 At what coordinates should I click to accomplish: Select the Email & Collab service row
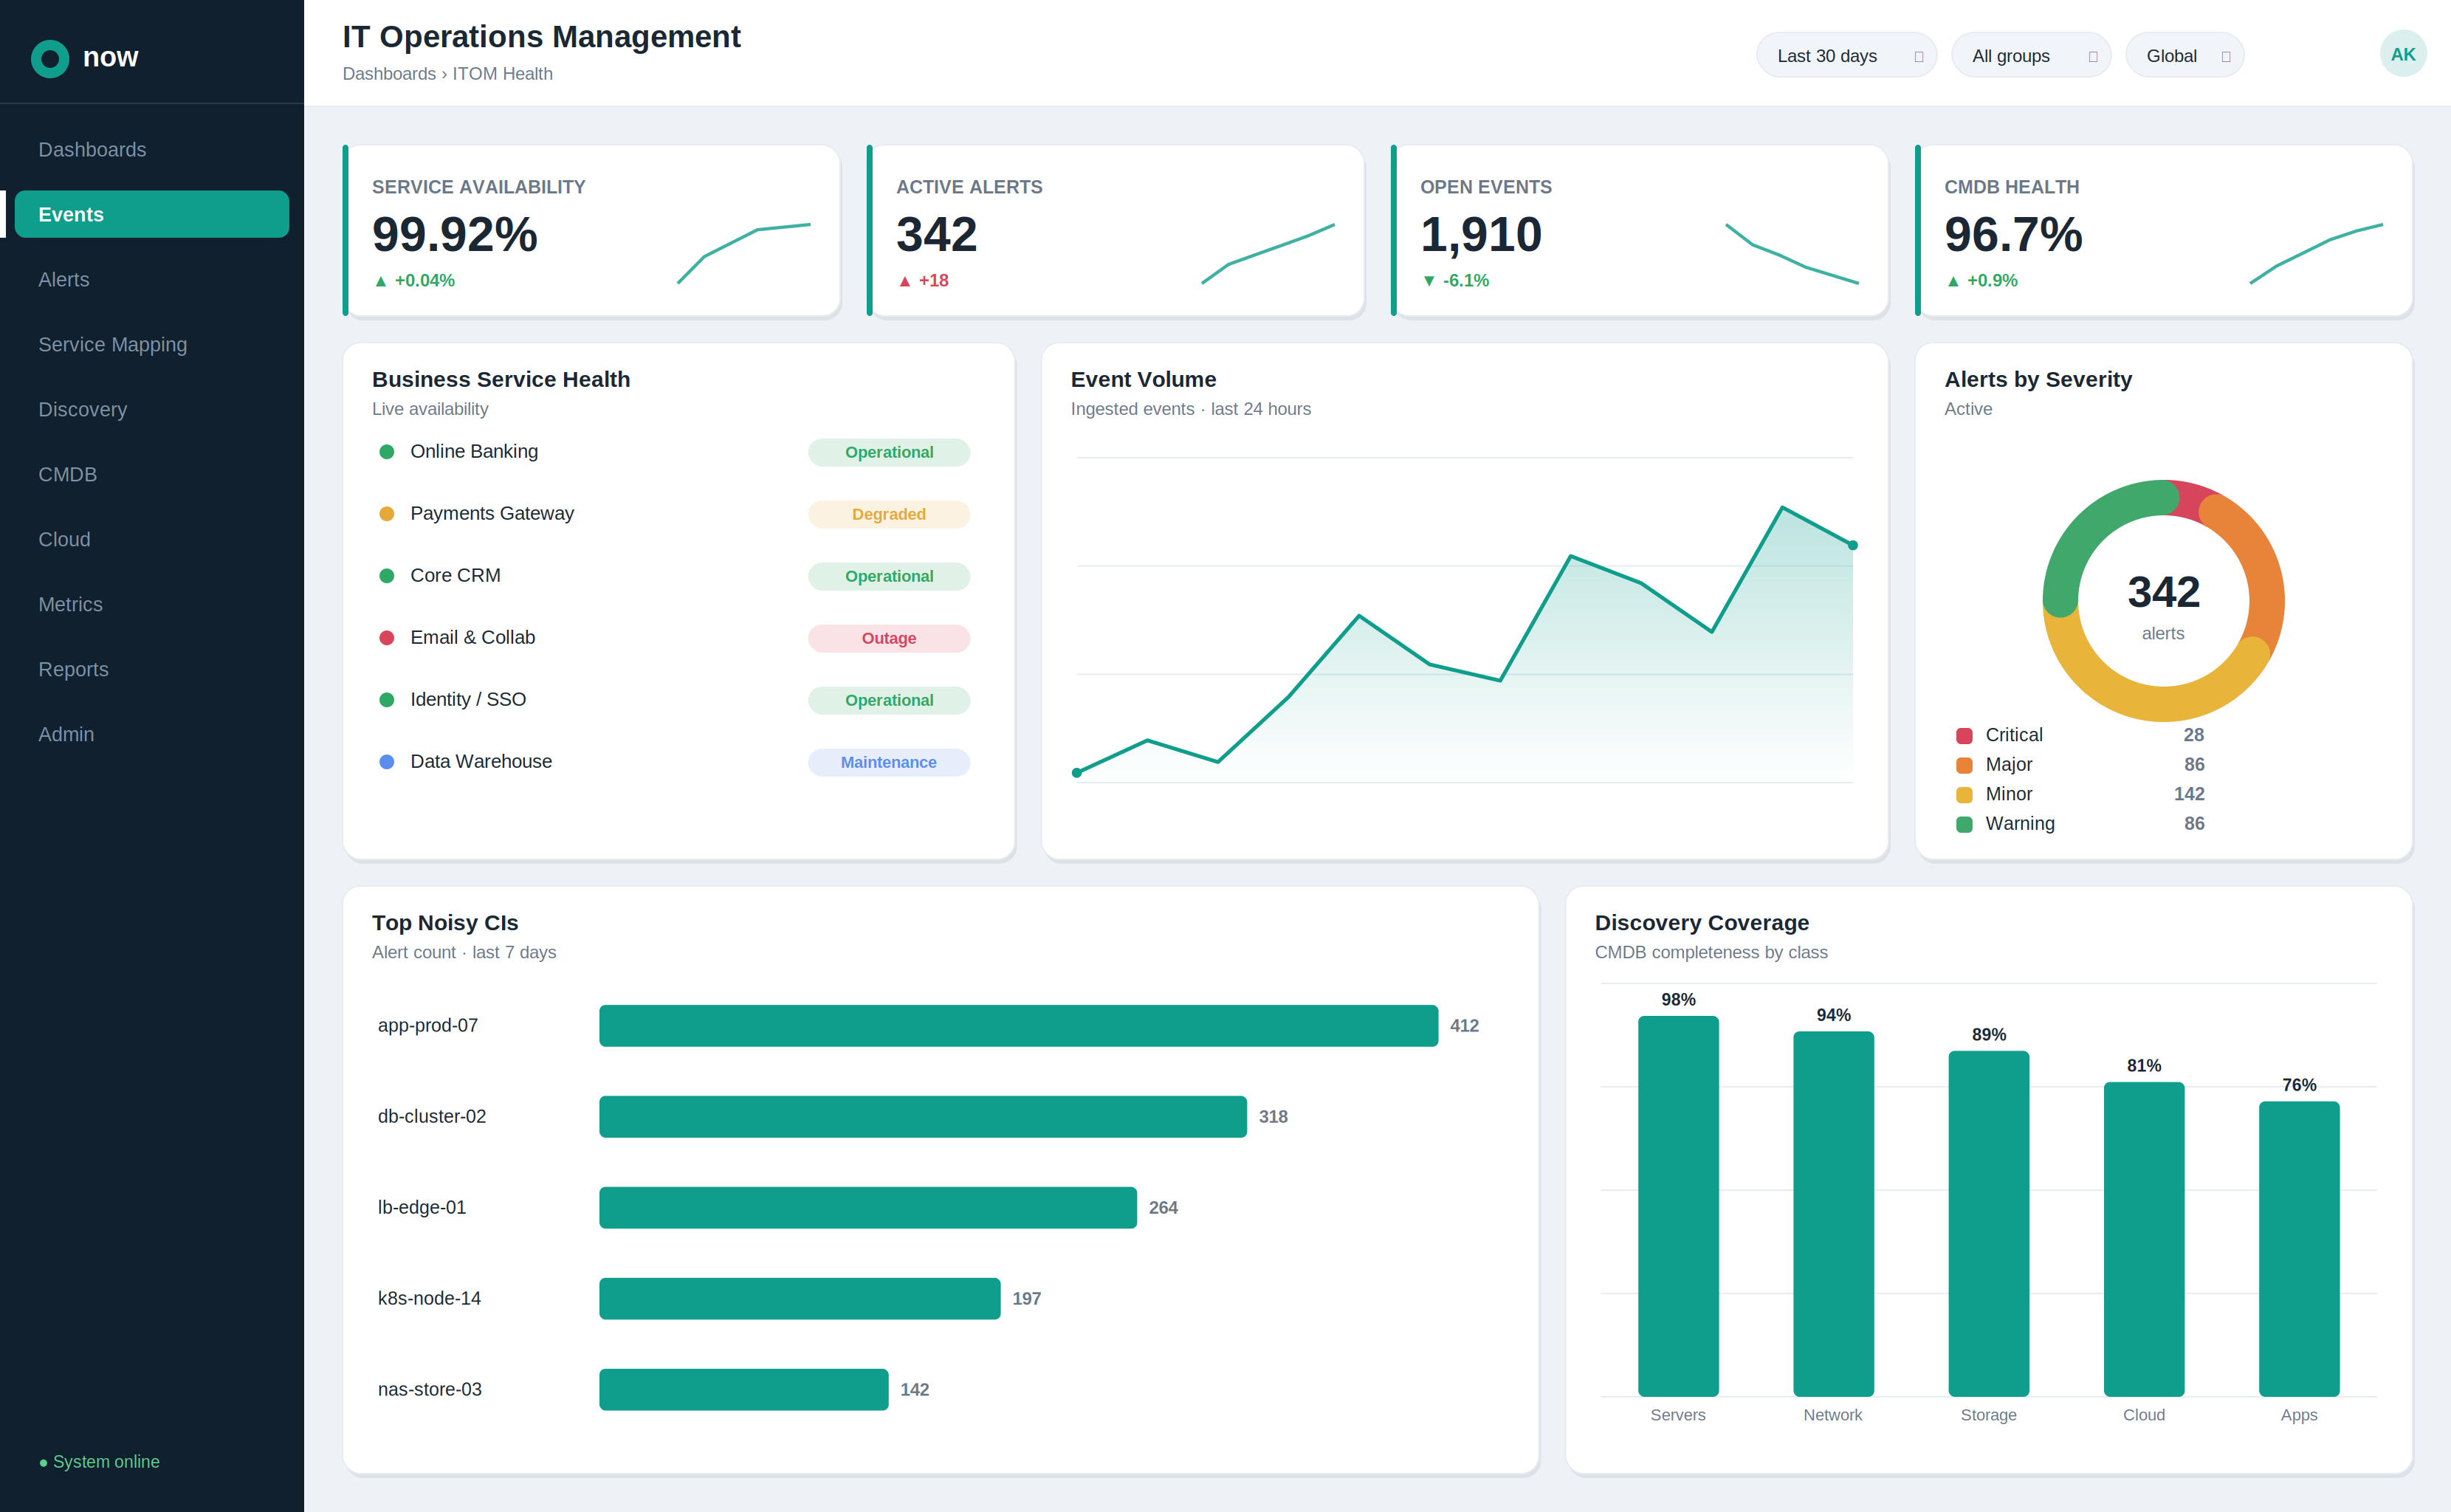tap(675, 638)
